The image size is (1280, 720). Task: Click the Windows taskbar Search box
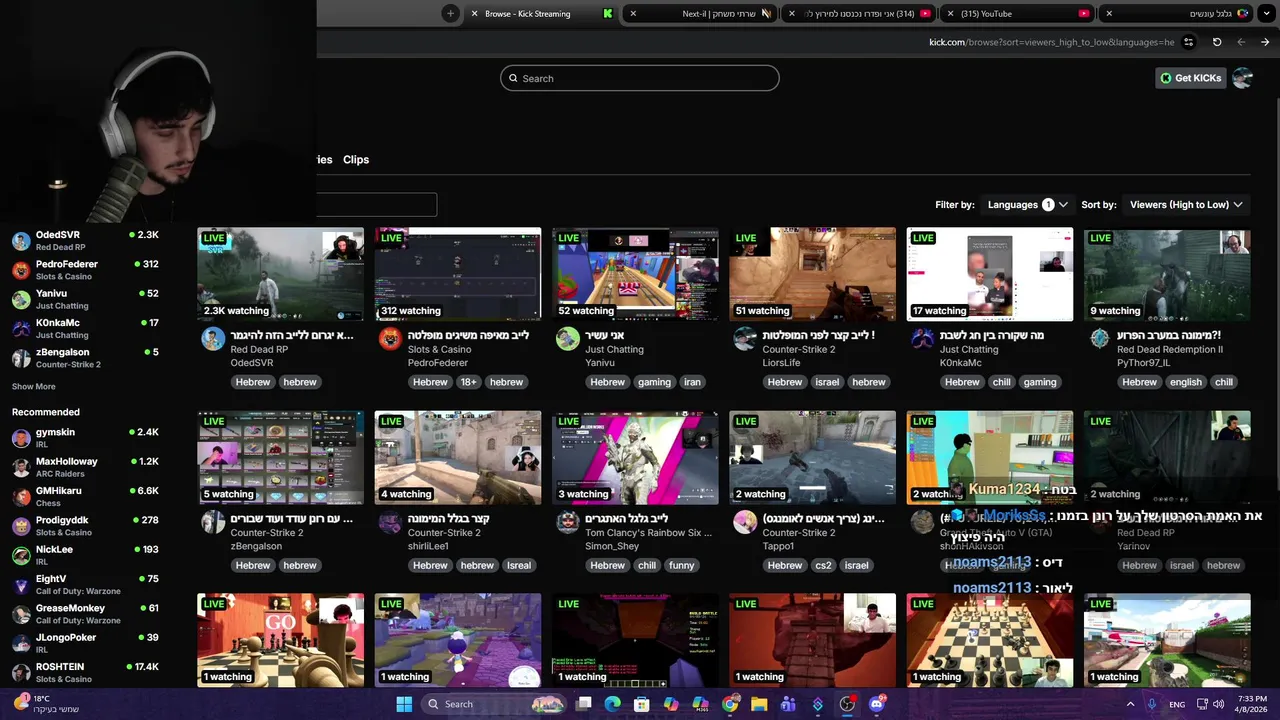click(x=495, y=704)
